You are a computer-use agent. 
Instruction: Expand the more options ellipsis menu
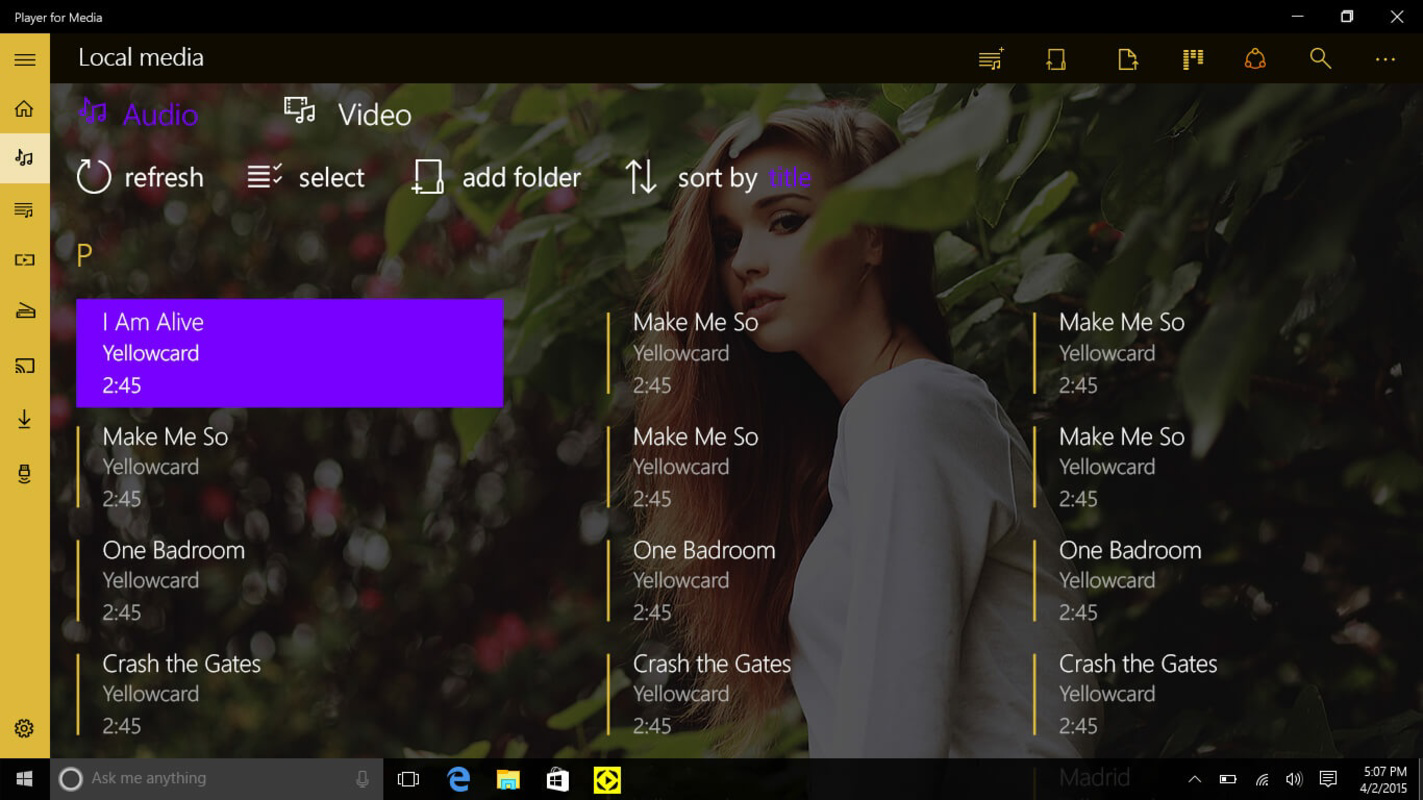1385,60
